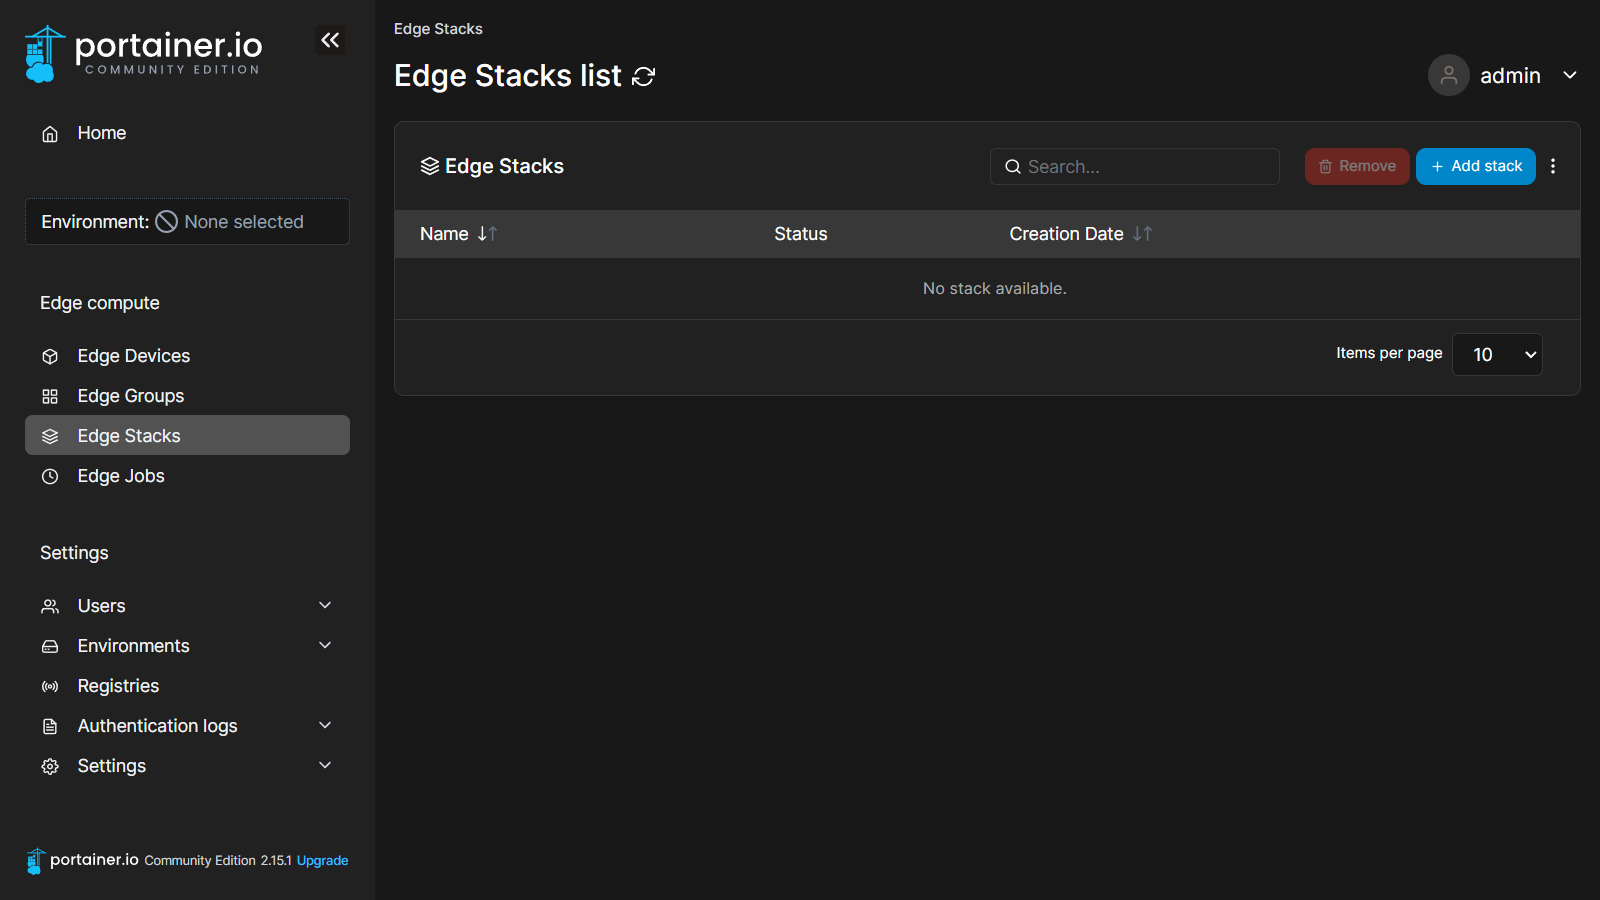Click the refresh icon beside Edge Stacks list
The image size is (1600, 900).
644,77
